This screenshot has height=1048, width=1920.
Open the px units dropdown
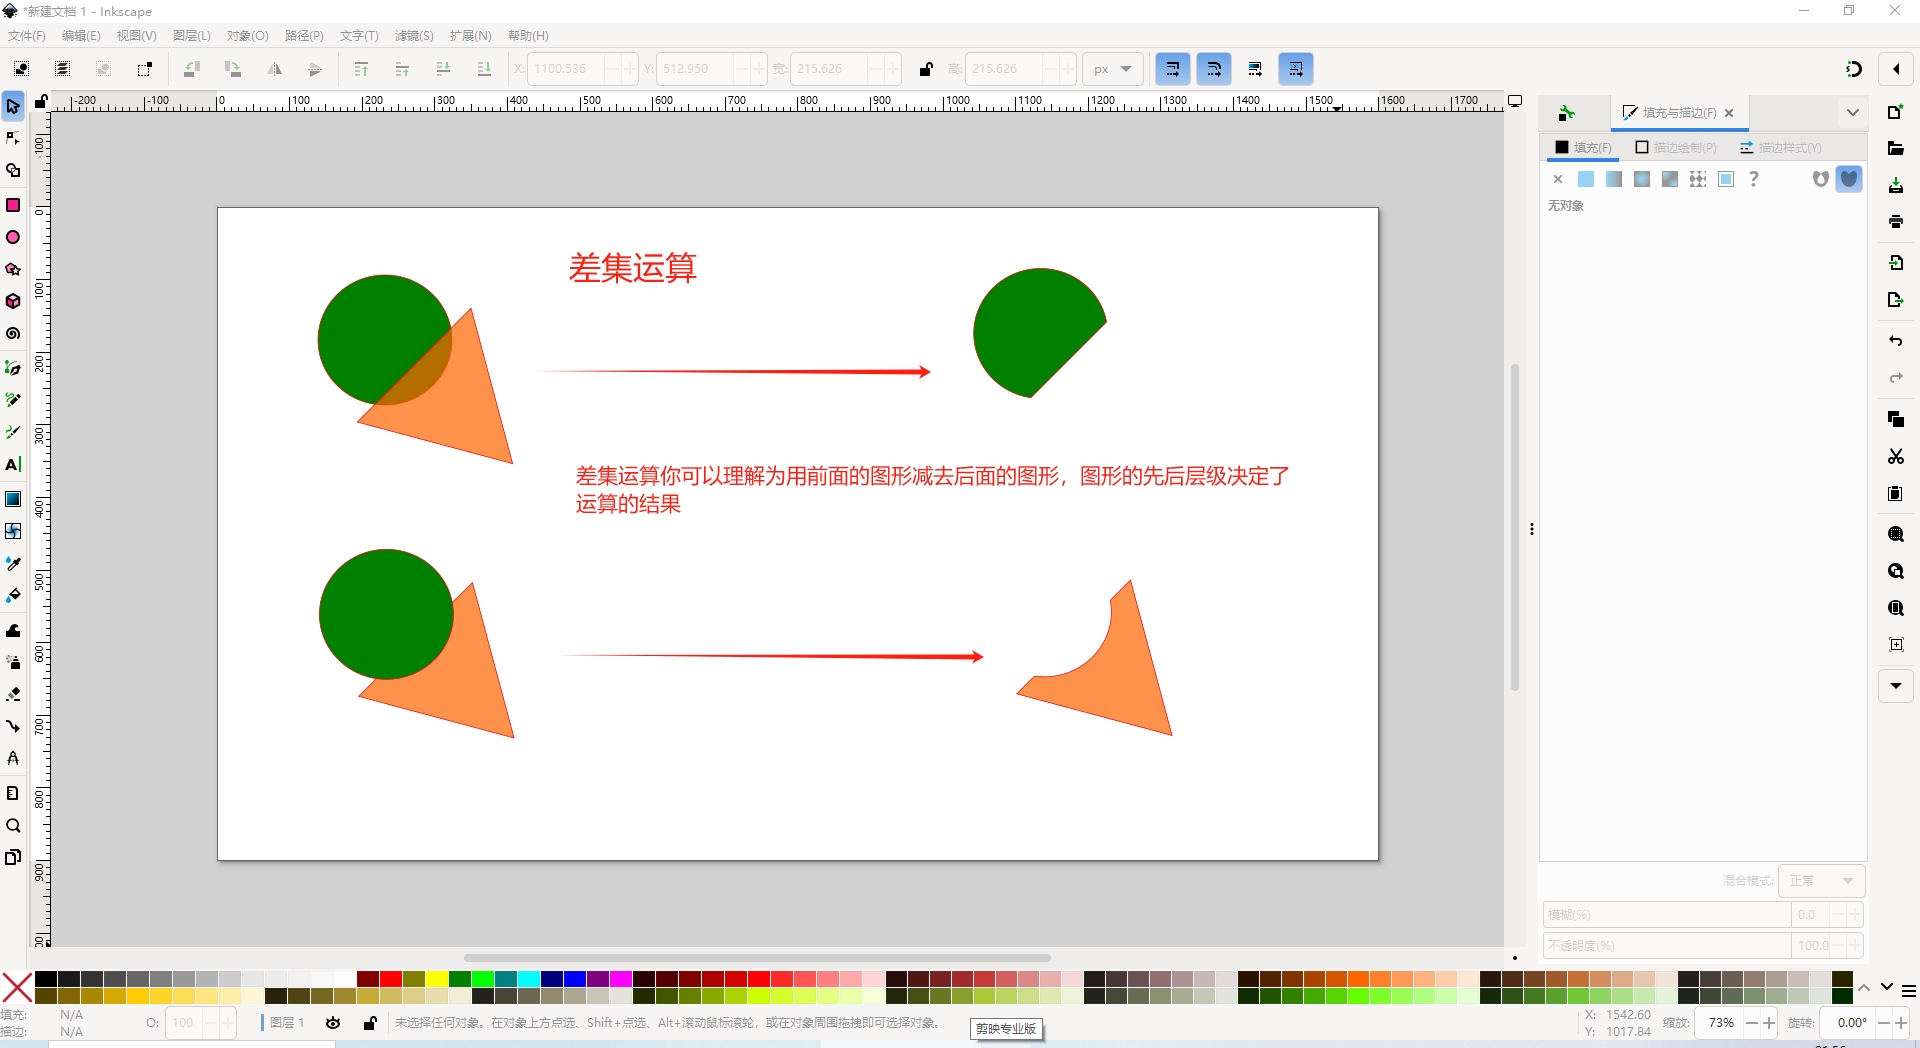click(1112, 69)
